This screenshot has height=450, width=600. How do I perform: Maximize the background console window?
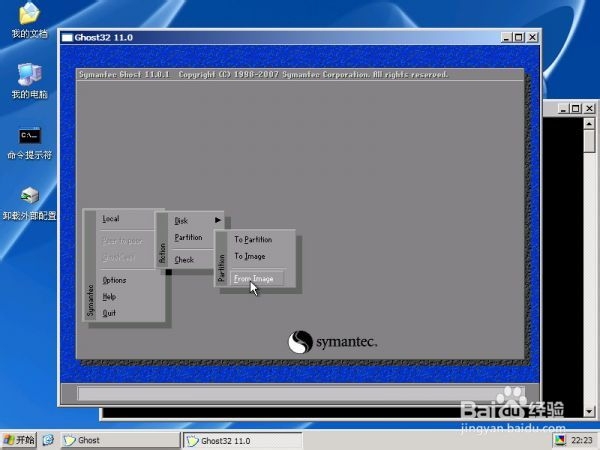coord(576,109)
